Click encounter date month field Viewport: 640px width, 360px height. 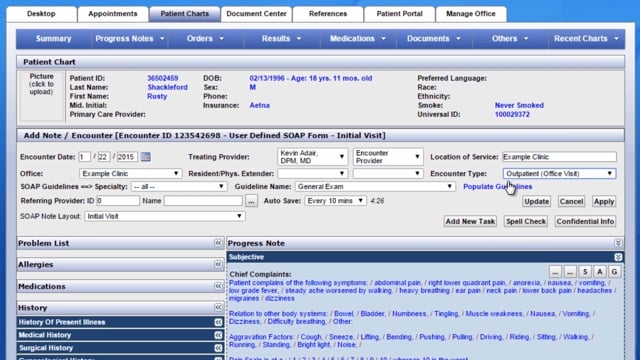coord(84,157)
